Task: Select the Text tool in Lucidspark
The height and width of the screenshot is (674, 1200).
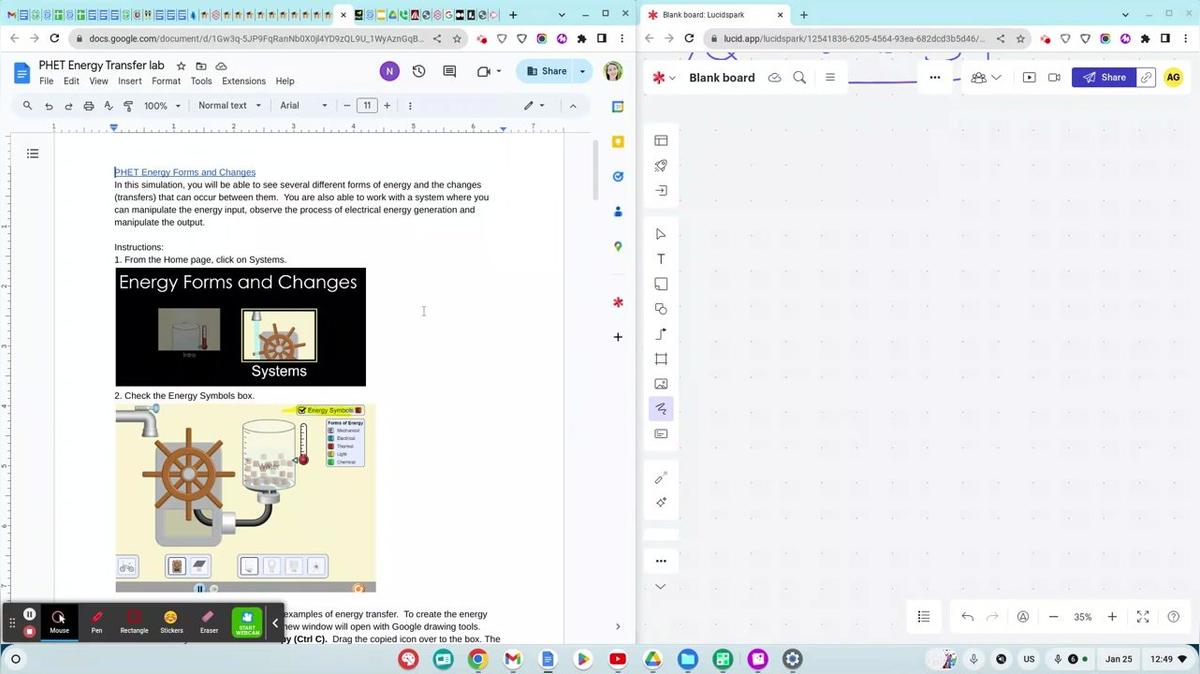Action: click(661, 259)
